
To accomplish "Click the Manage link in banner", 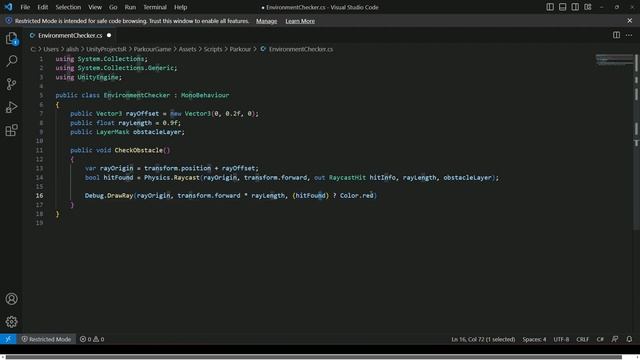I will [x=267, y=21].
